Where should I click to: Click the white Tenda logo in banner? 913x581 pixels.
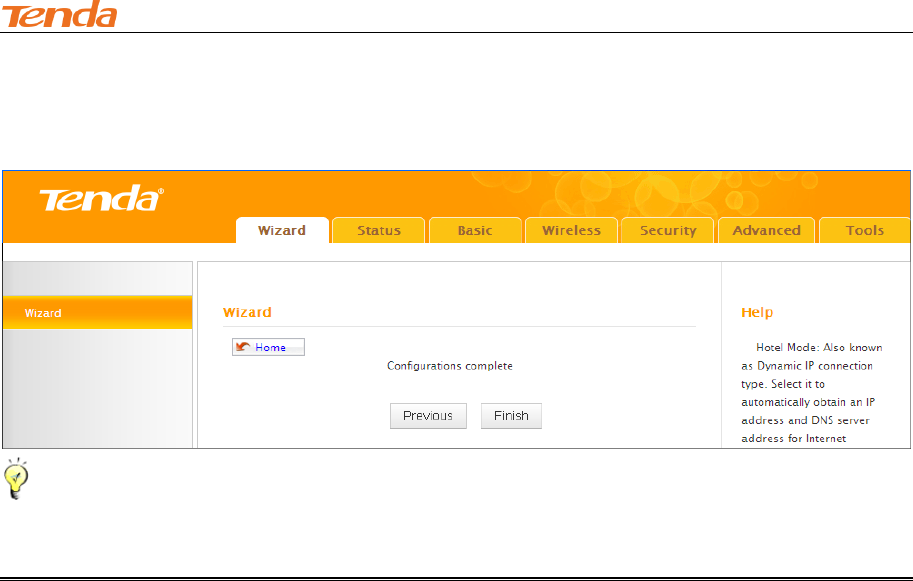[x=101, y=198]
